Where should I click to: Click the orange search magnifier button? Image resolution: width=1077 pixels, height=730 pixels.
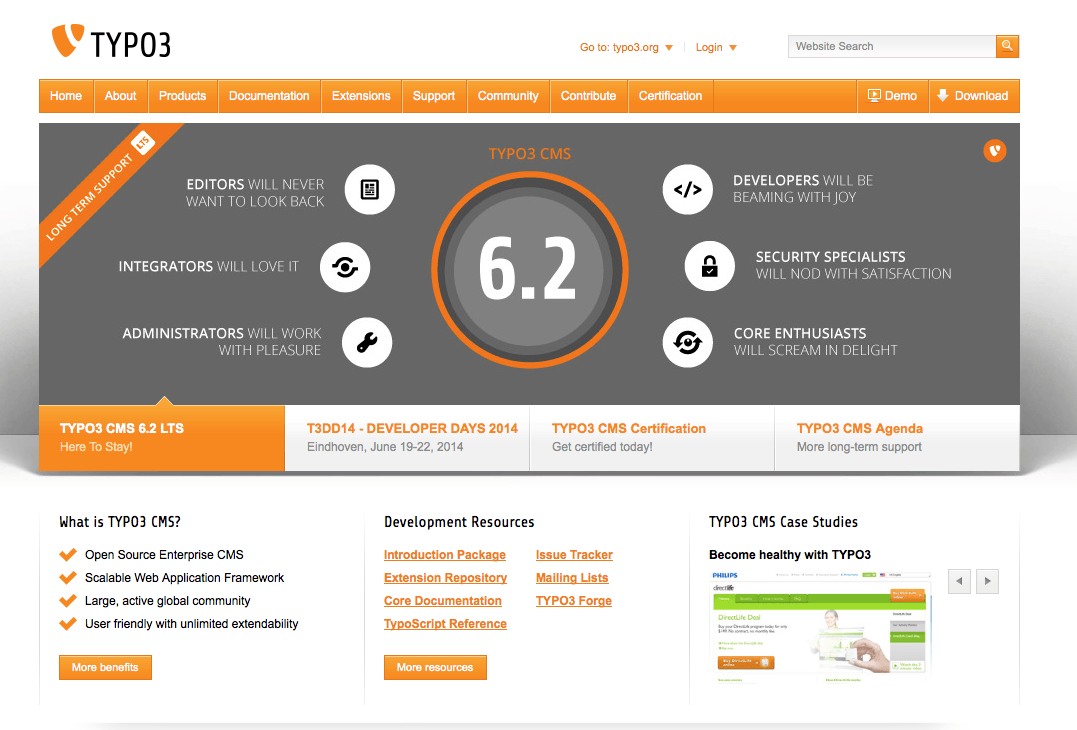1007,46
